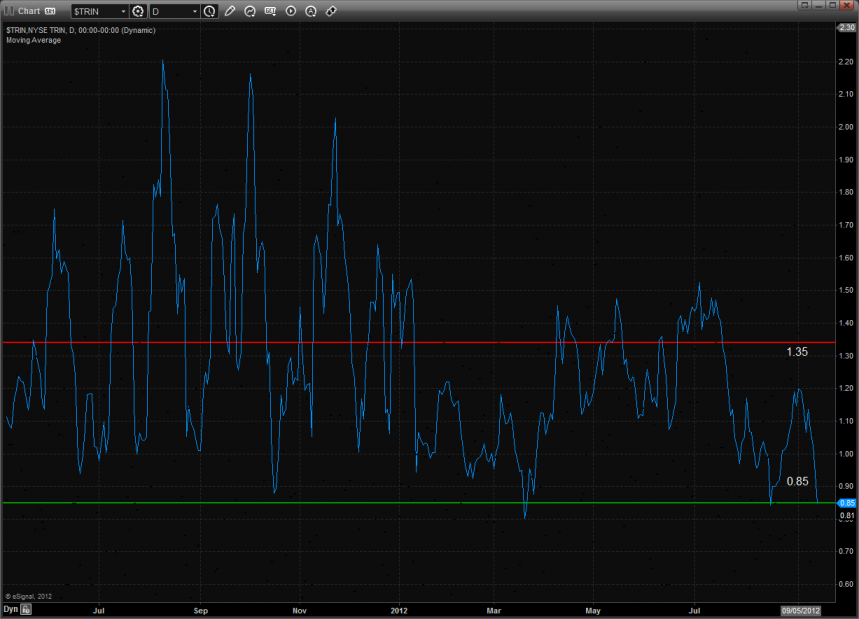Click the blue 0.85 current price marker
The width and height of the screenshot is (859, 619).
[x=847, y=503]
